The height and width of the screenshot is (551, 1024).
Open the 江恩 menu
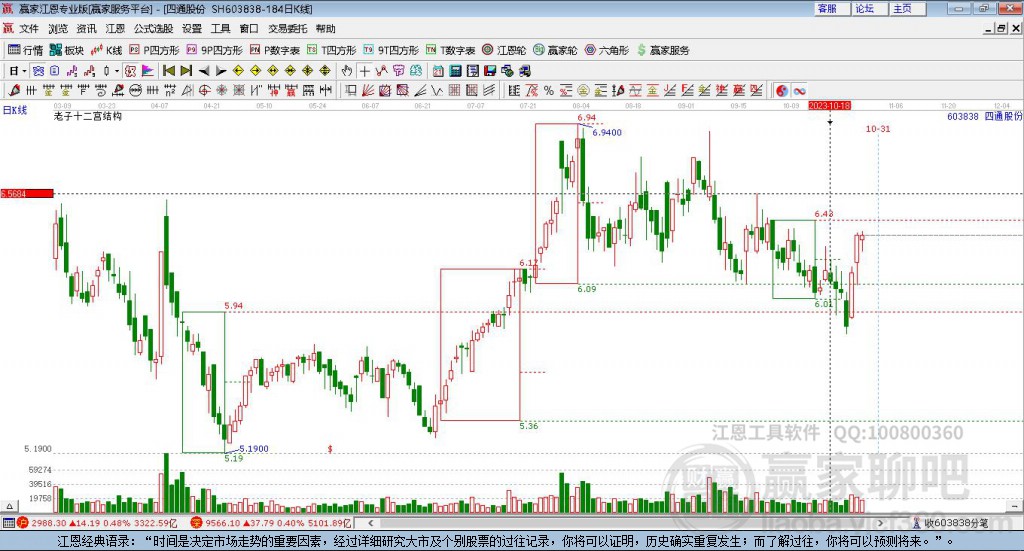tap(115, 29)
